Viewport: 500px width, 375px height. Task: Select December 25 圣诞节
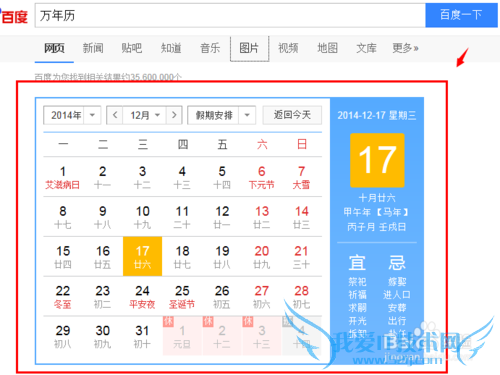coord(182,297)
